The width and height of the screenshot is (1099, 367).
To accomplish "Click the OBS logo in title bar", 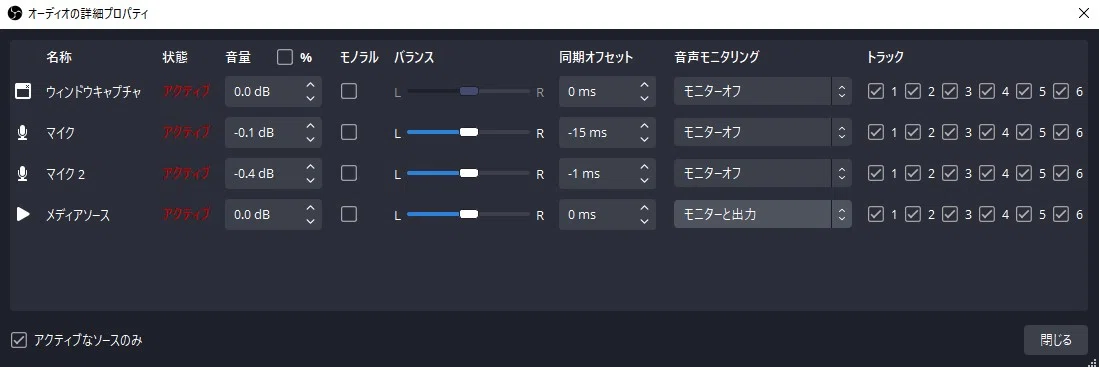I will (x=14, y=14).
